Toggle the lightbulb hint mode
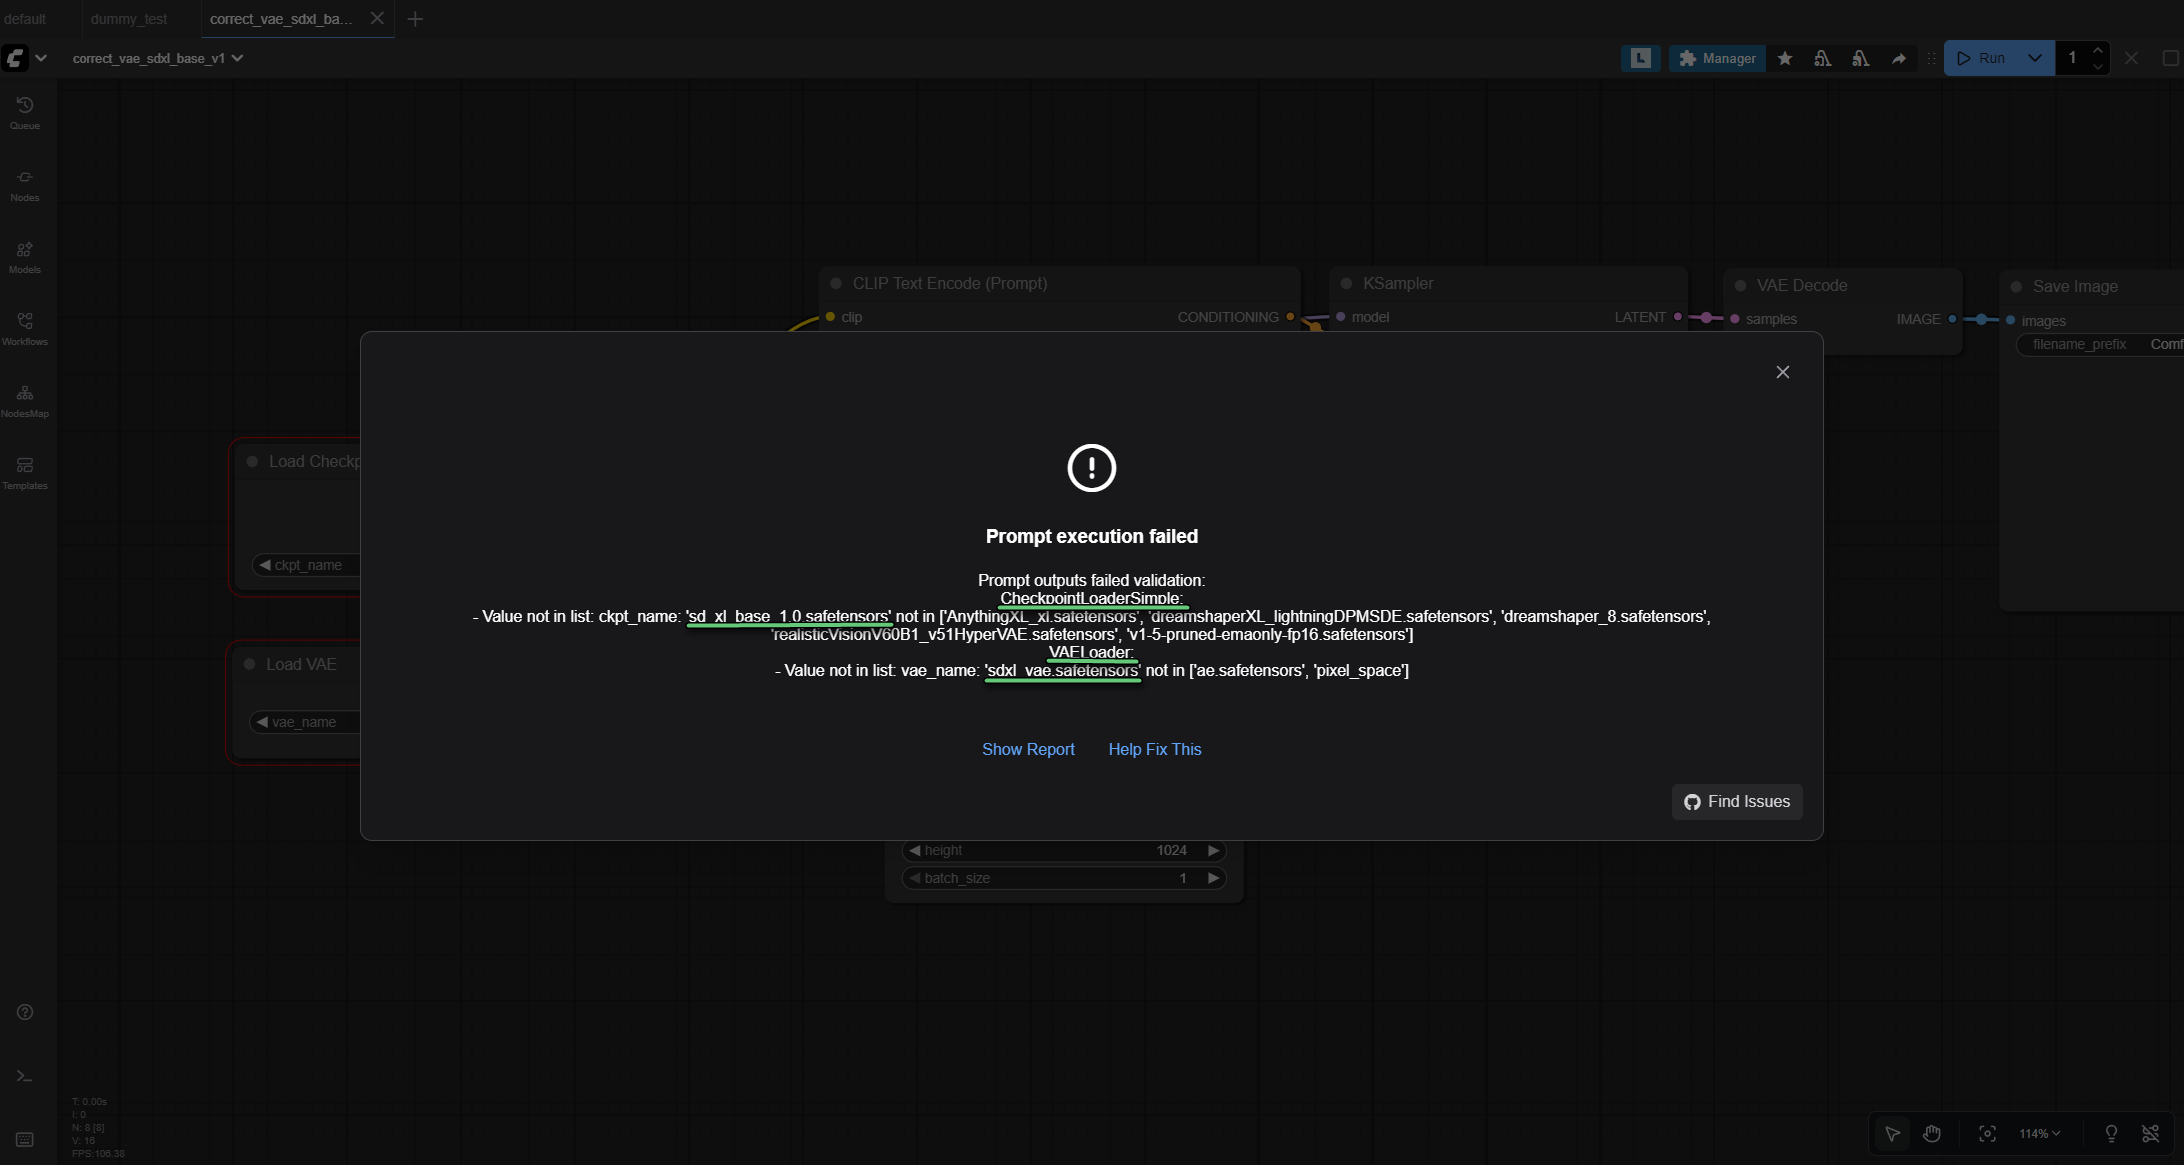Viewport: 2184px width, 1165px height. 2110,1133
